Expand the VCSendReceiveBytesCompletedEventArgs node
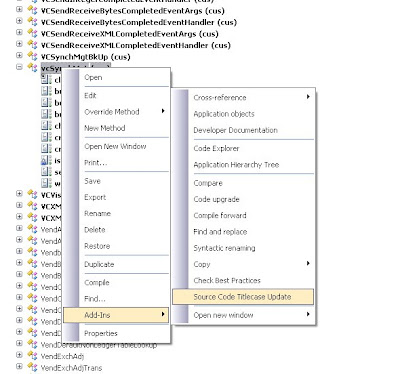Screen dimensions: 400x374 19,9
